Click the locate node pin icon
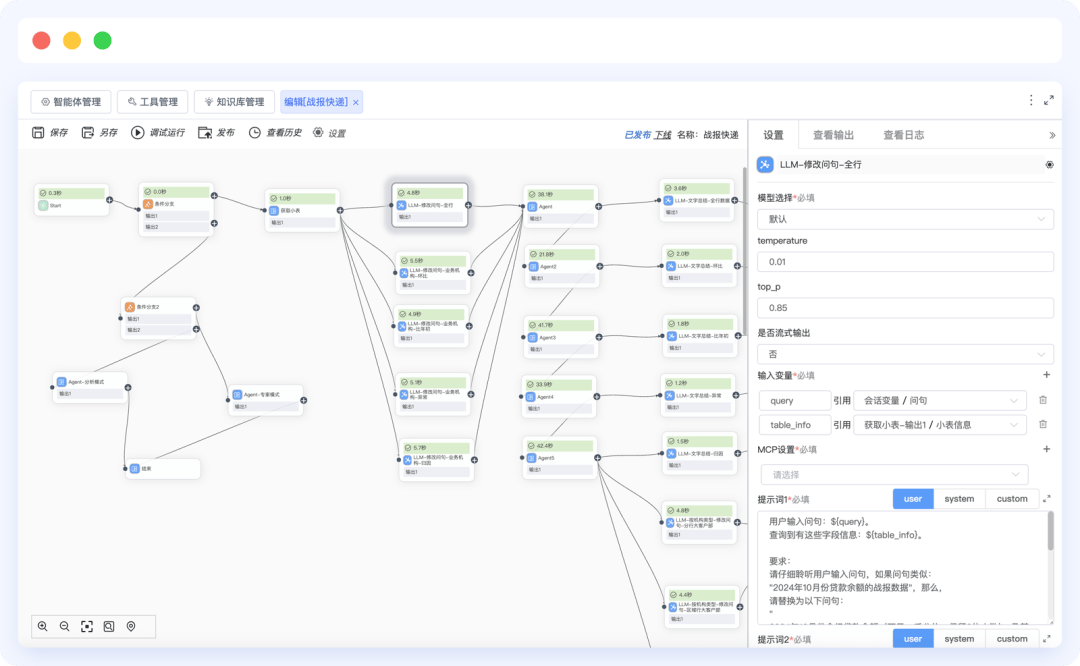 tap(131, 626)
